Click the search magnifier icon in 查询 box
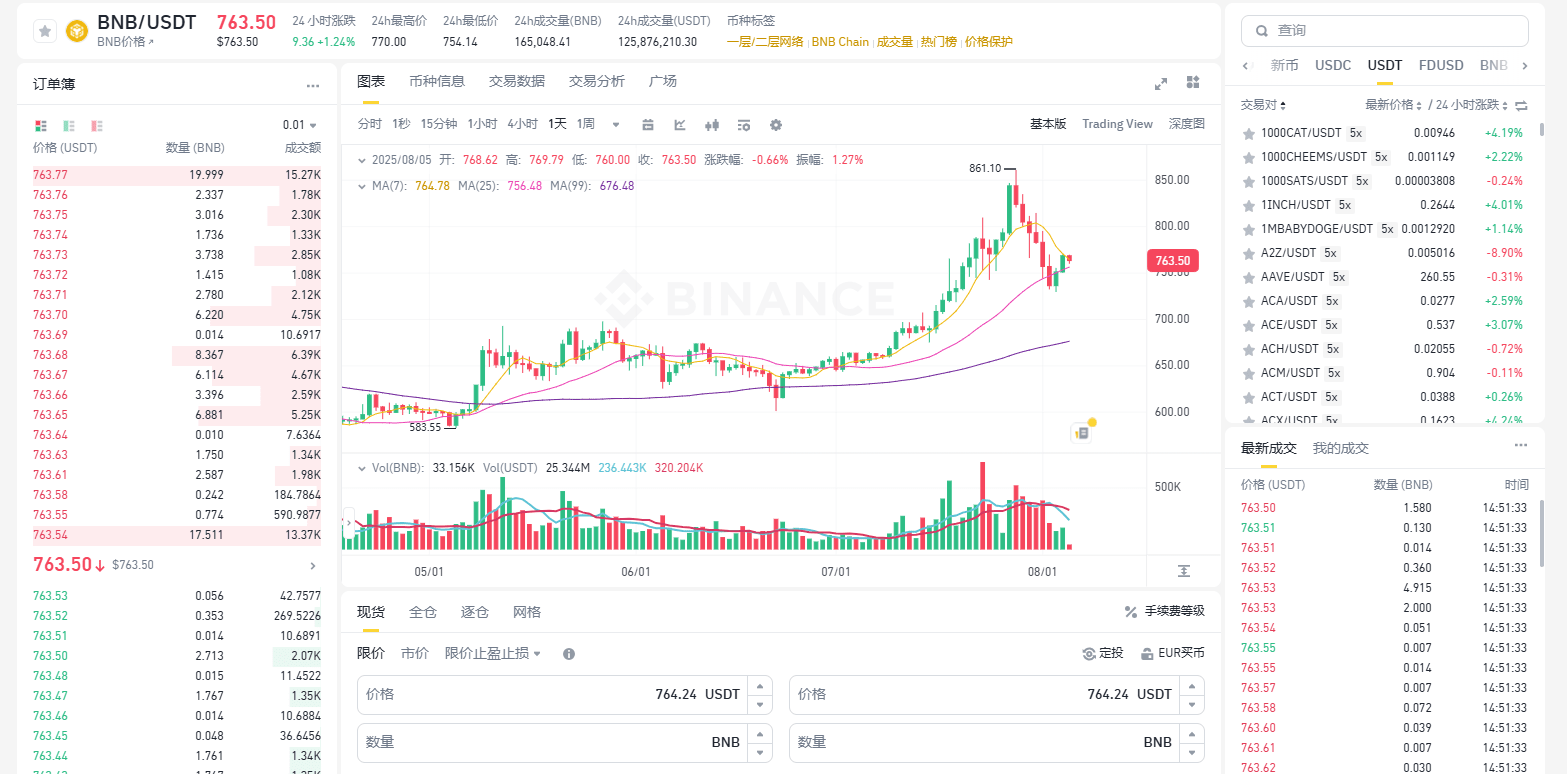 (1262, 31)
